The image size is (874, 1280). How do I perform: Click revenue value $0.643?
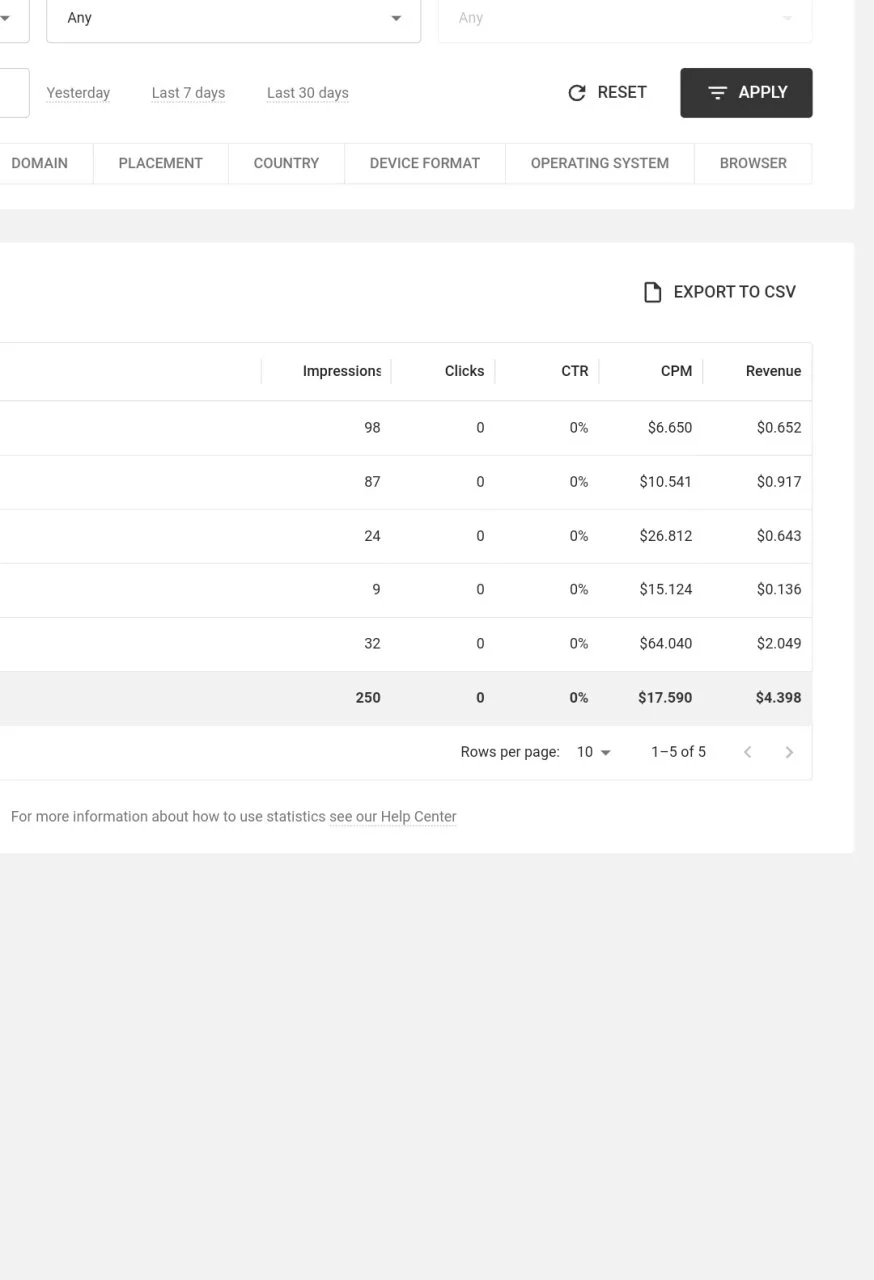[779, 536]
